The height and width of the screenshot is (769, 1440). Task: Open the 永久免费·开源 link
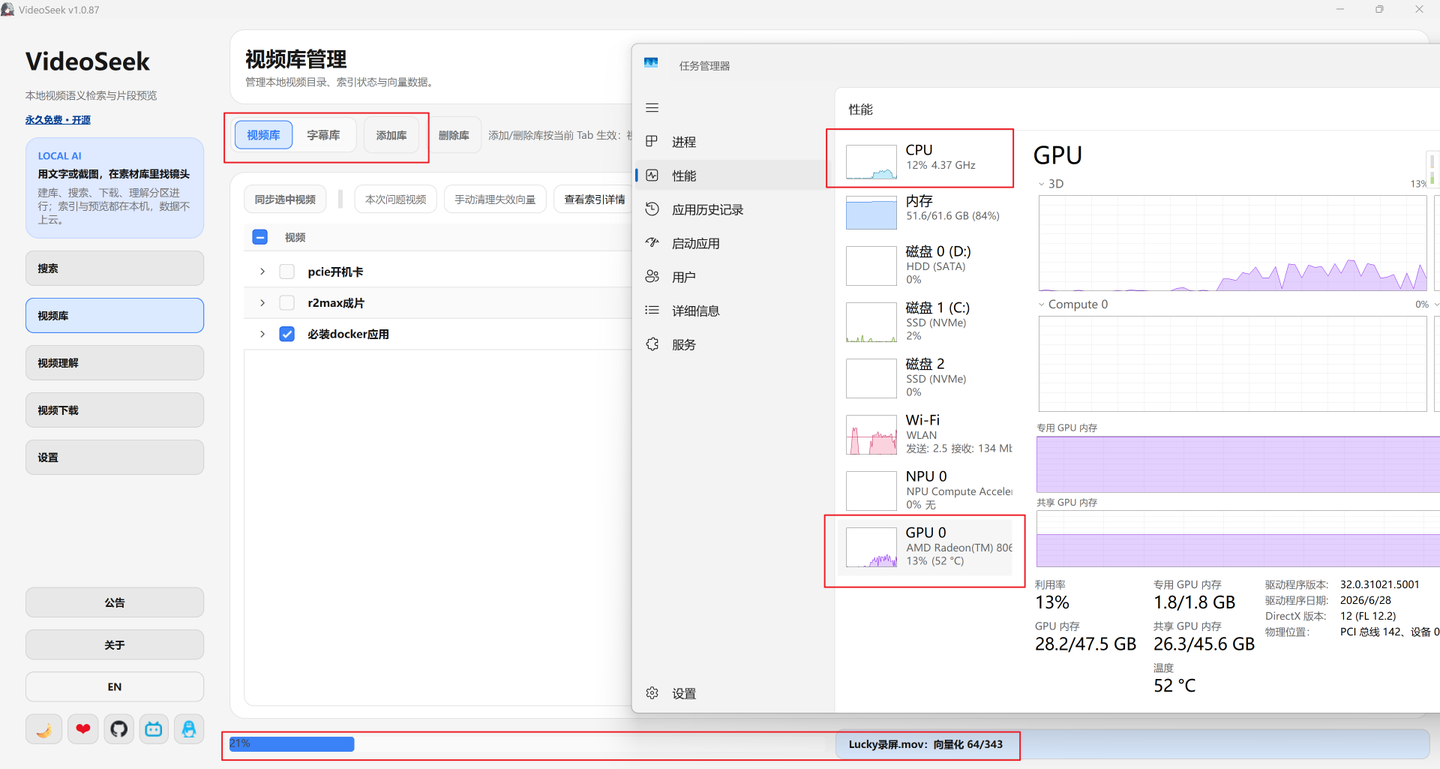click(58, 120)
